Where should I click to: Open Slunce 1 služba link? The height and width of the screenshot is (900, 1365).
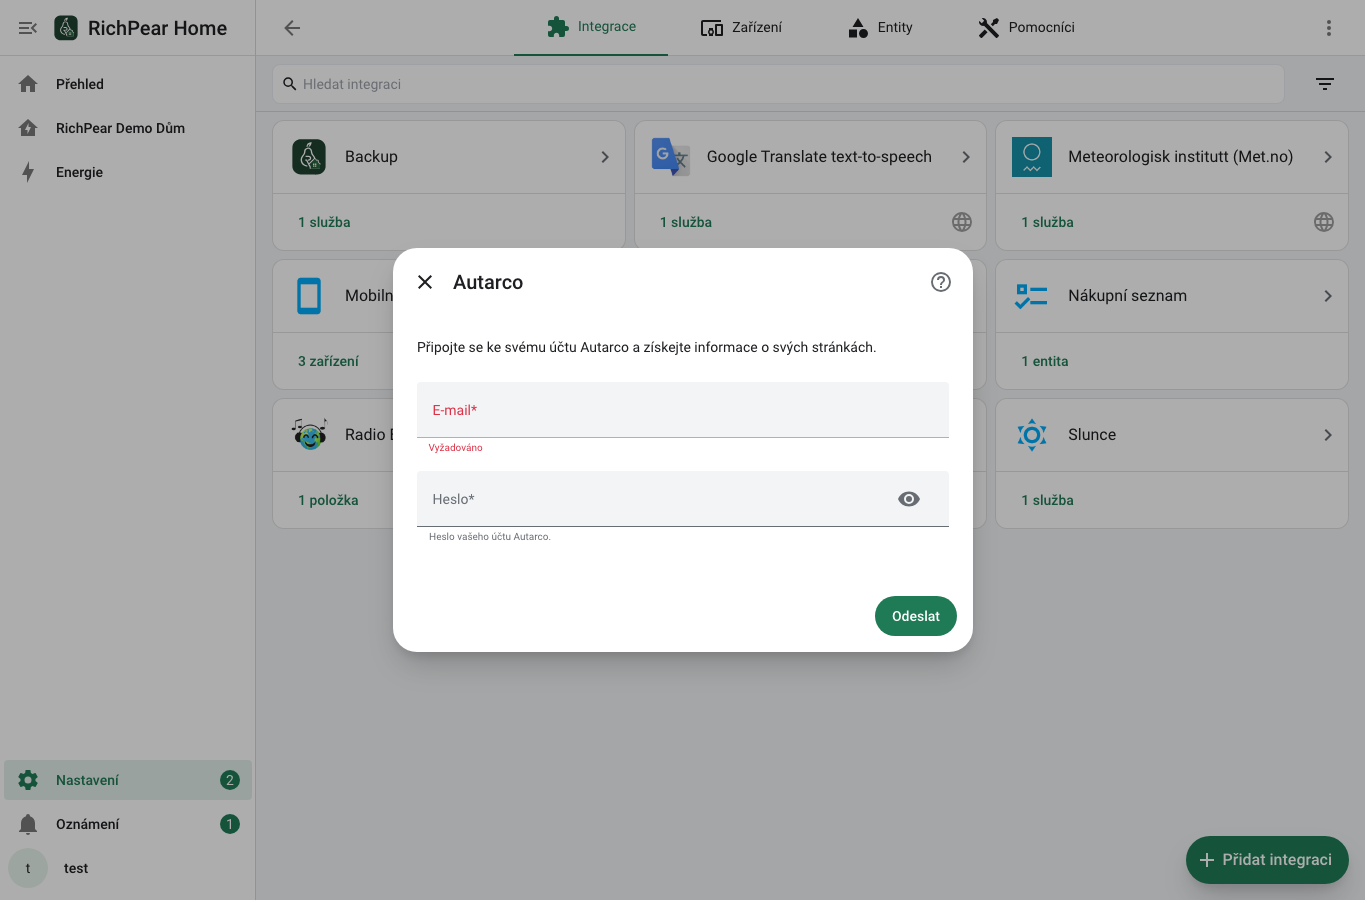pos(1047,500)
